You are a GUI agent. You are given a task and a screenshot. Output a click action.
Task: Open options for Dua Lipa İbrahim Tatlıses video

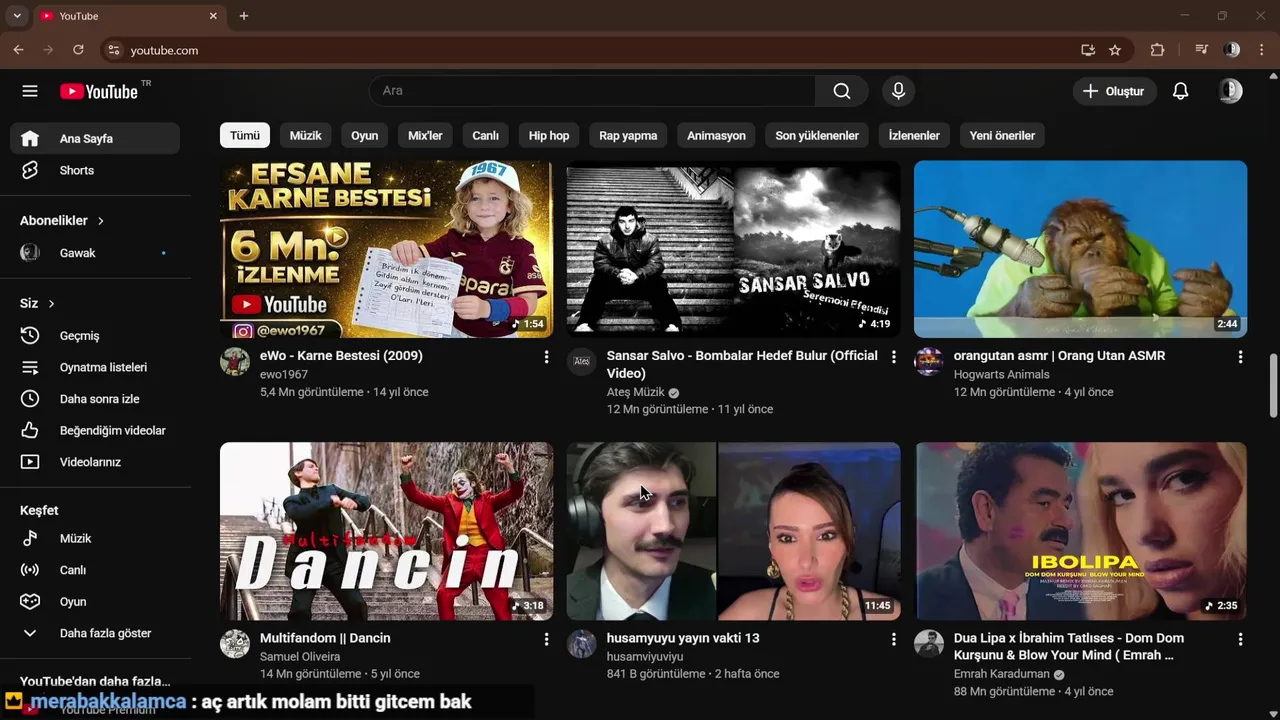click(x=1240, y=639)
